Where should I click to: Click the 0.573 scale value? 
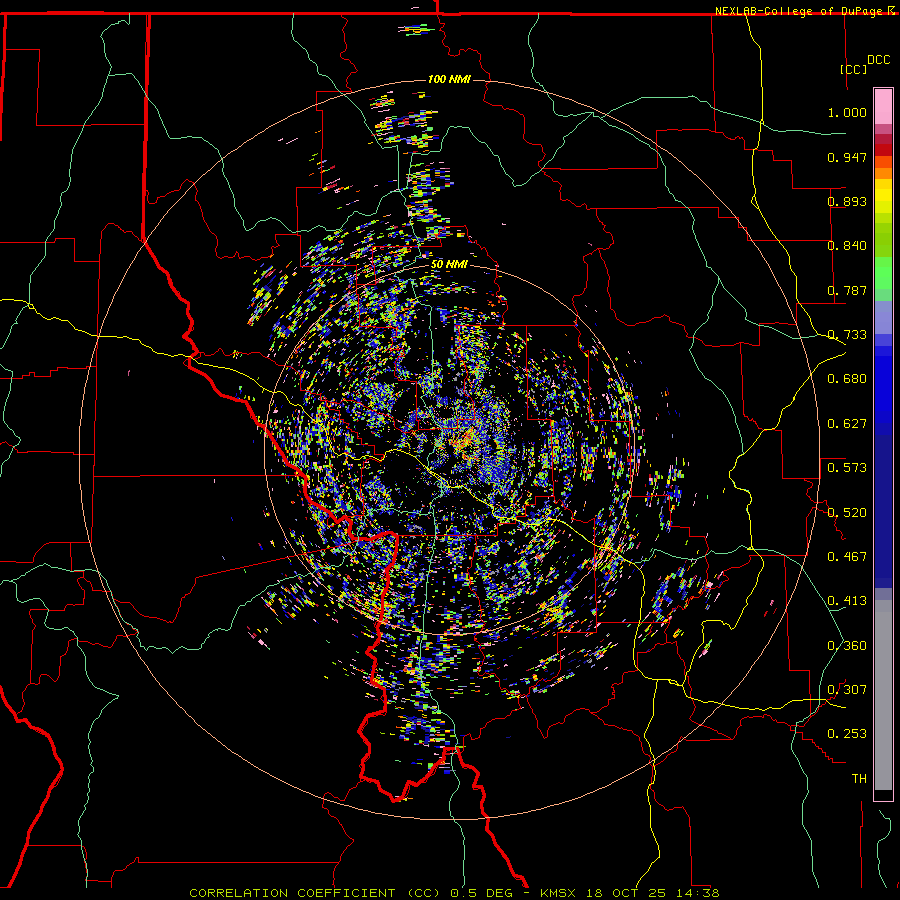point(847,468)
